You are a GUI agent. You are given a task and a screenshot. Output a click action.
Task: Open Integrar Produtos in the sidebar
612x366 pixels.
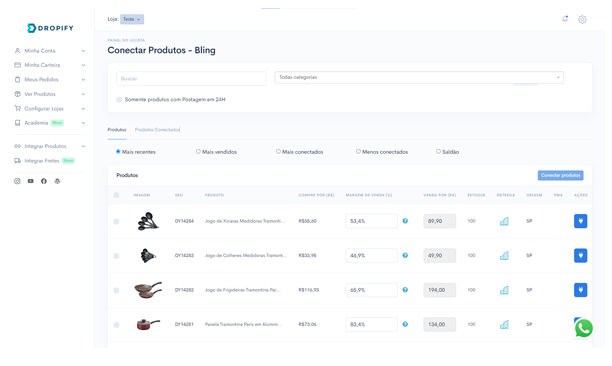pyautogui.click(x=45, y=146)
